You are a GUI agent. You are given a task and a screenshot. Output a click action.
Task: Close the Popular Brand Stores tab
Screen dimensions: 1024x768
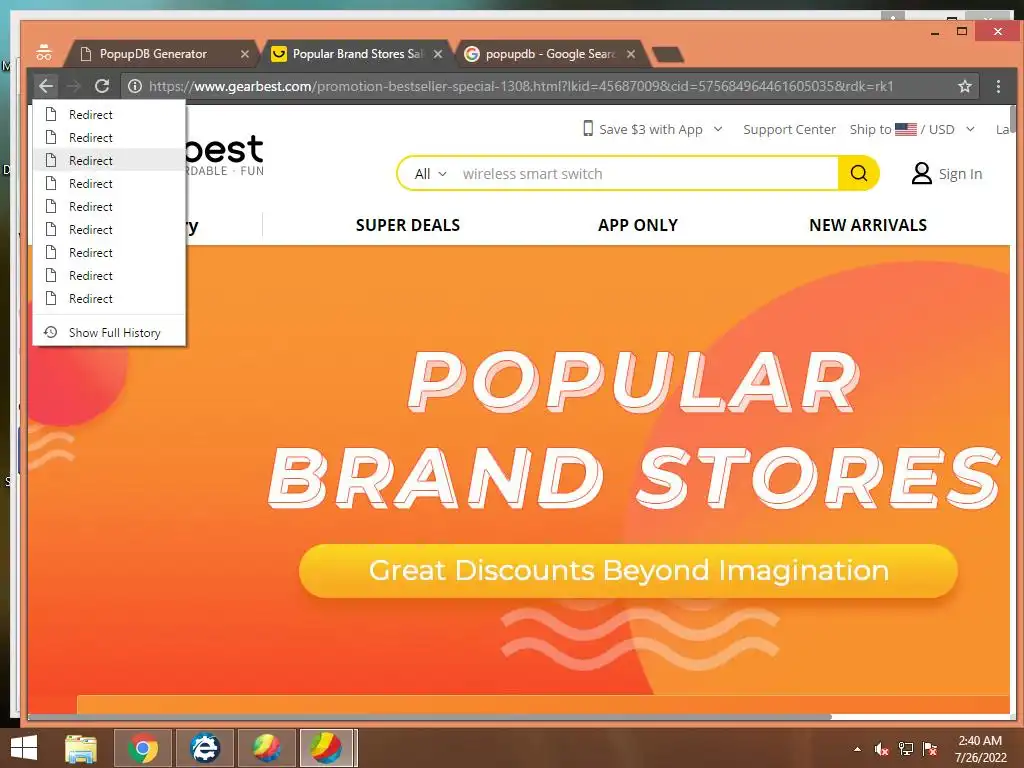pyautogui.click(x=438, y=54)
